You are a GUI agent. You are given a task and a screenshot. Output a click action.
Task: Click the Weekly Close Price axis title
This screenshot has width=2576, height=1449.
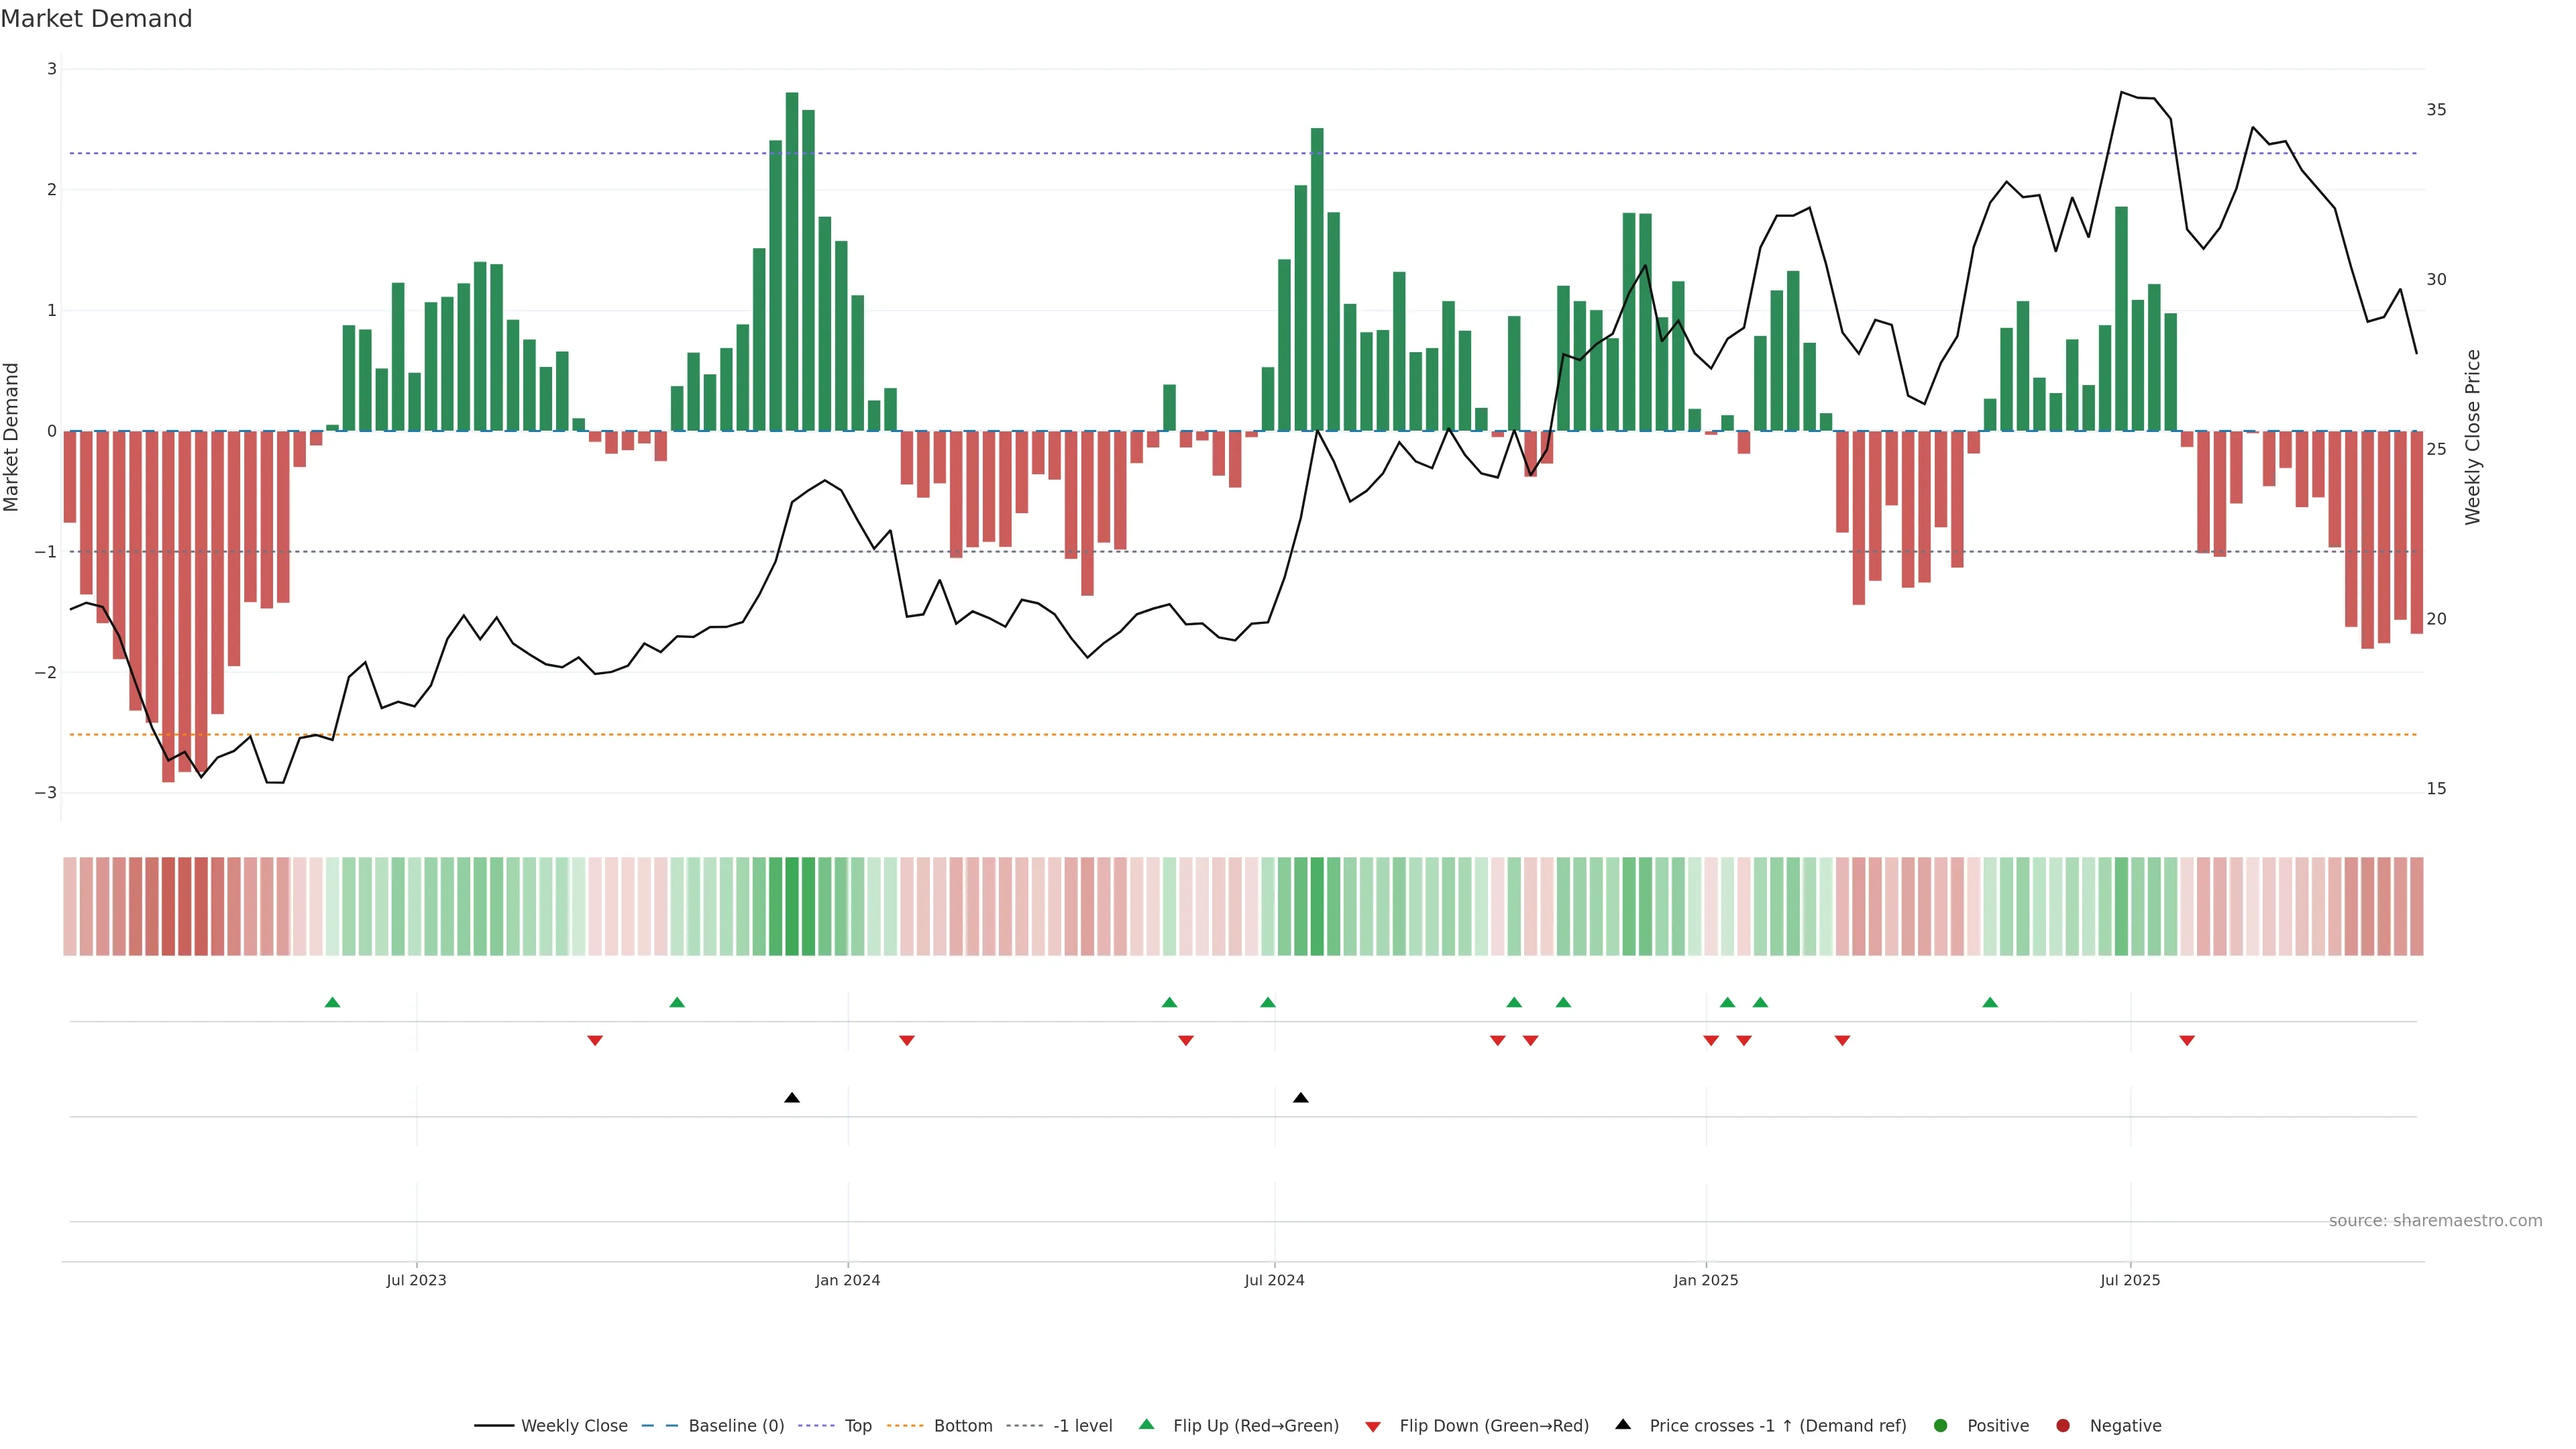(x=2473, y=437)
